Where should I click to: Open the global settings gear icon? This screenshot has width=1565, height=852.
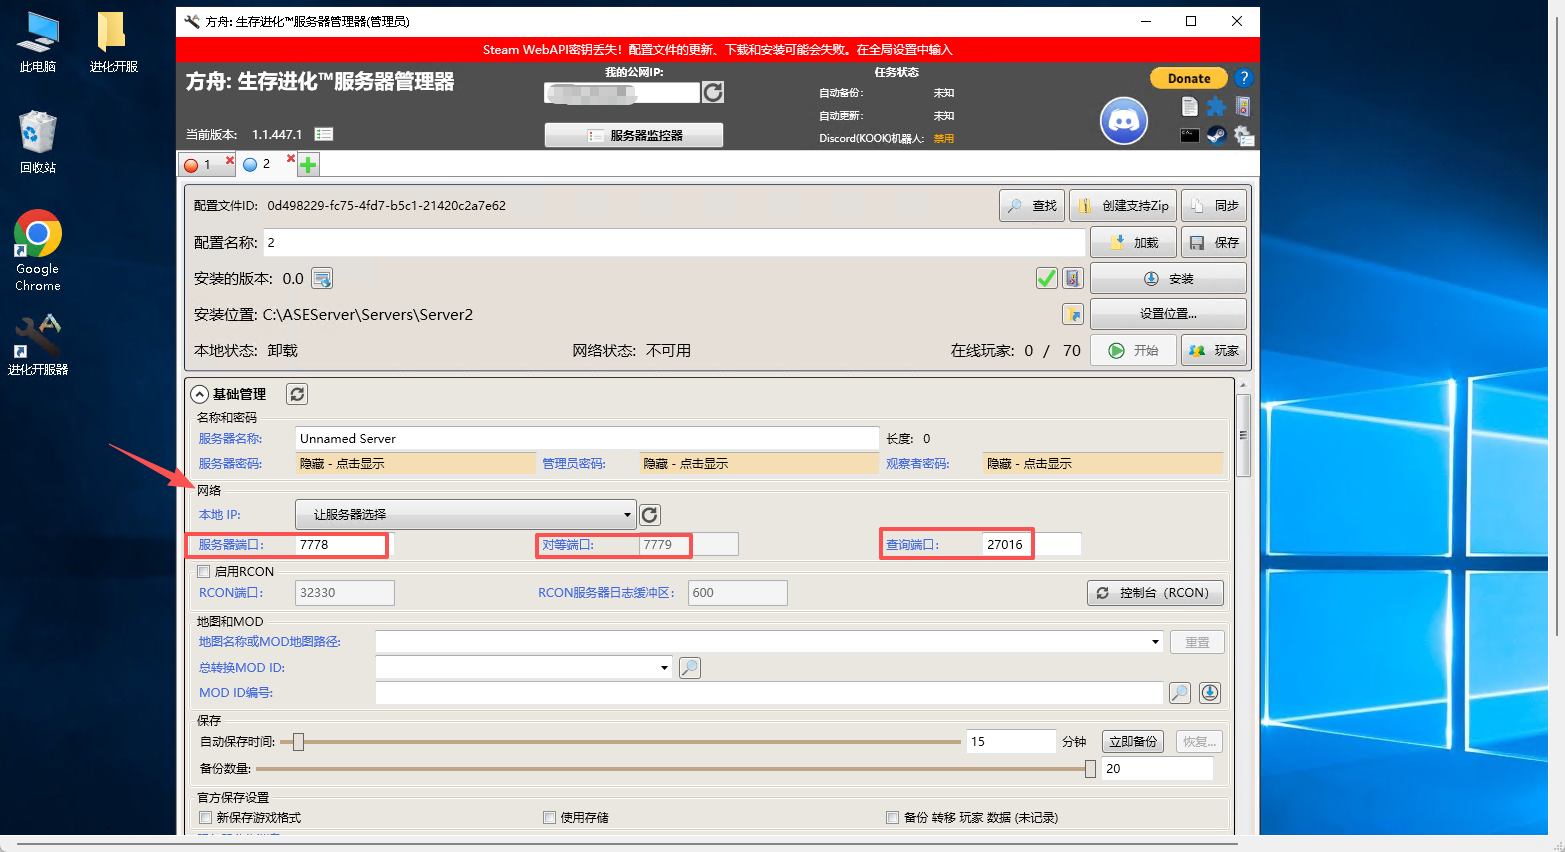coord(1243,135)
